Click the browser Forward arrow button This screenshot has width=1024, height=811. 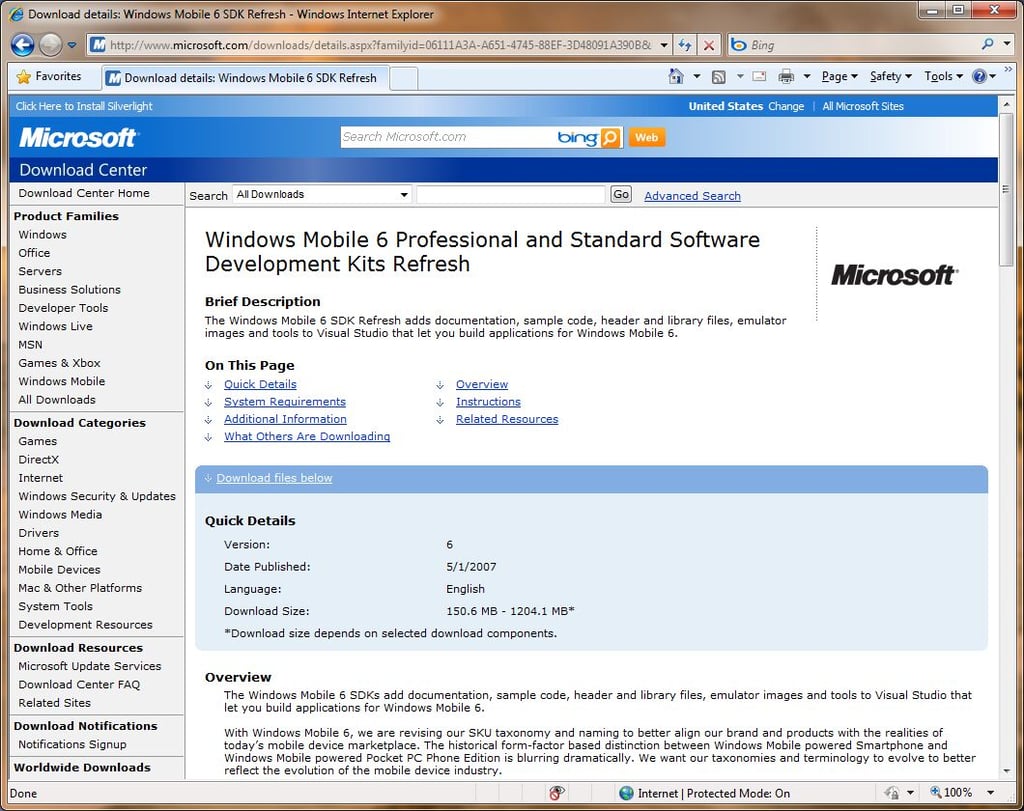point(50,45)
